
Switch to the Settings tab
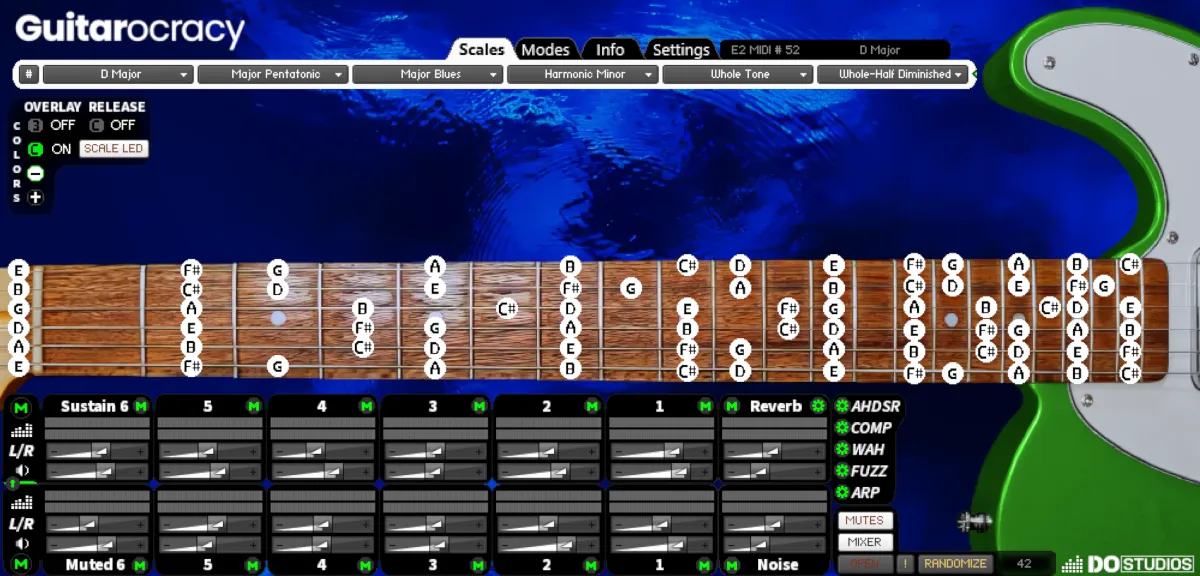[680, 49]
